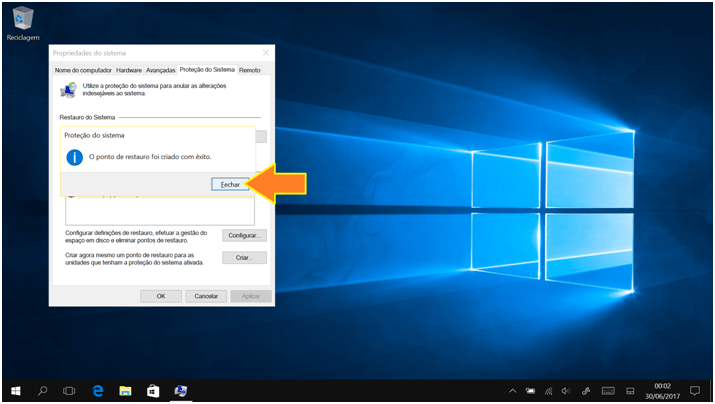Screen dimensions: 715x404
Task: Open the Recycle Bin (Reciclagem) desktop icon
Action: pyautogui.click(x=19, y=21)
